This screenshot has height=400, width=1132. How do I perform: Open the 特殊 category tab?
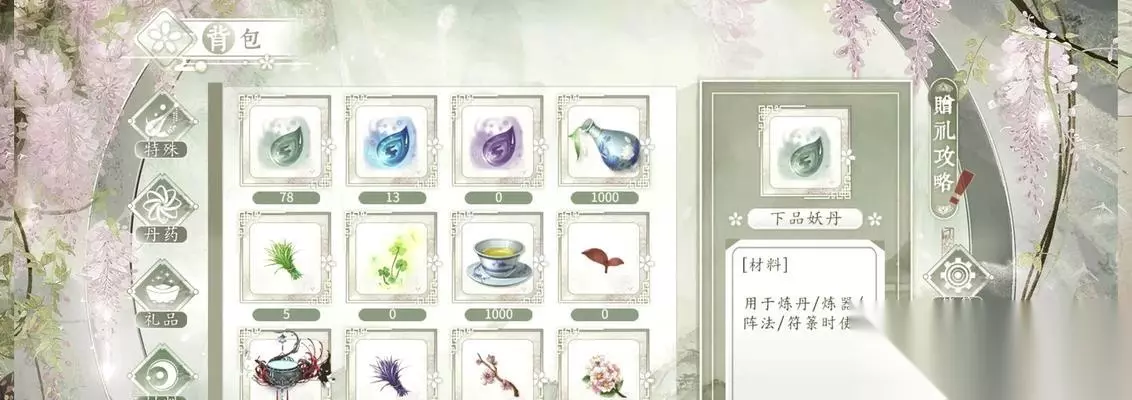tap(162, 126)
